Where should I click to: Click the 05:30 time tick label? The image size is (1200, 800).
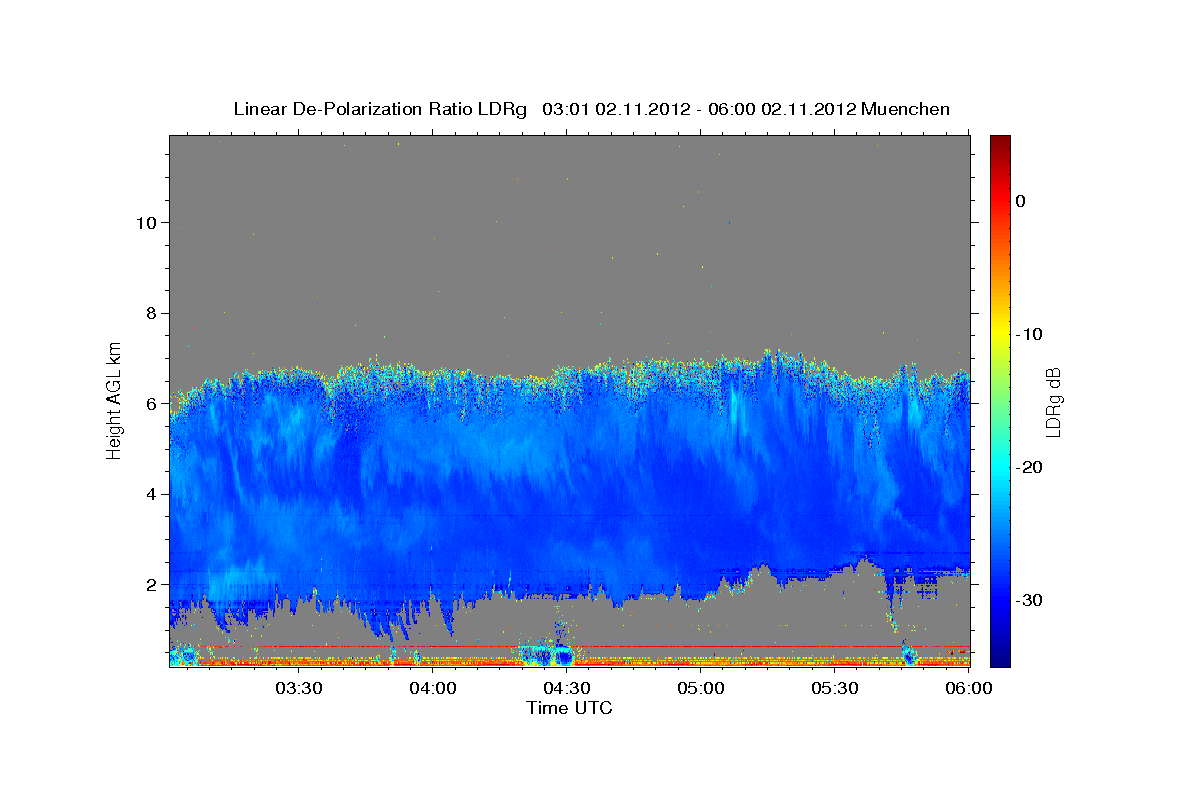[x=835, y=688]
